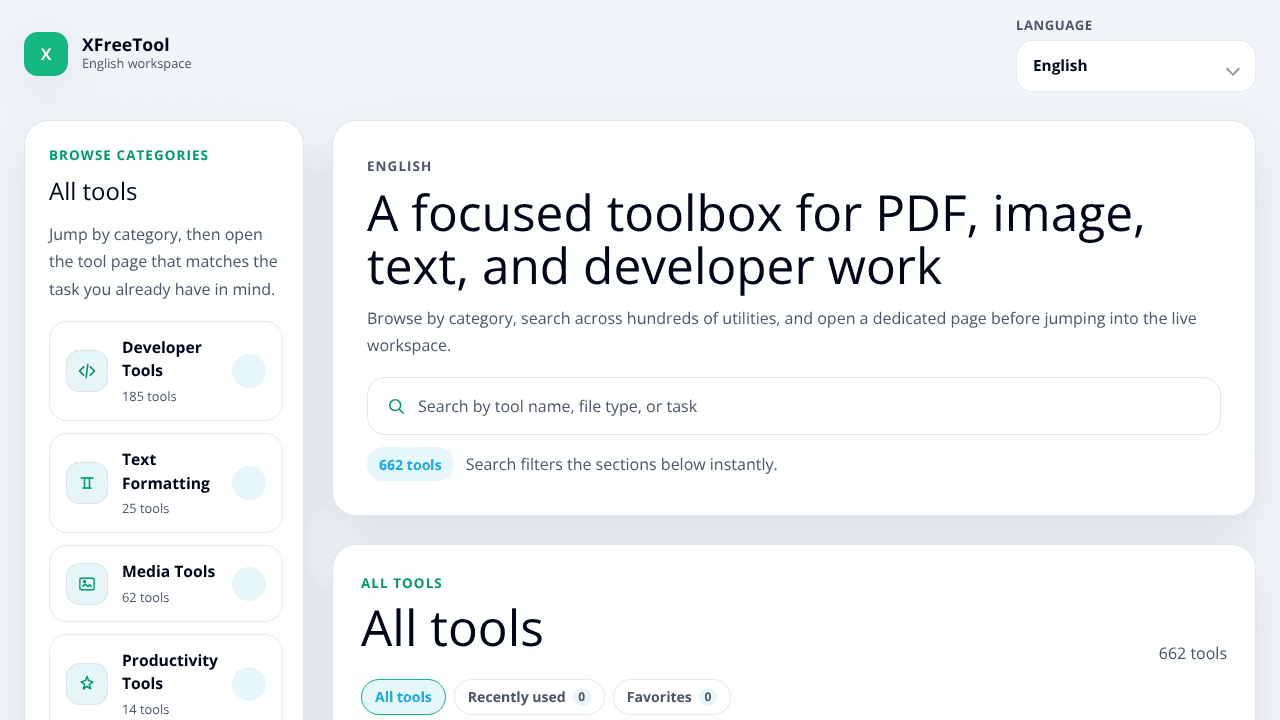Click the Developer Tools code icon
Viewport: 1280px width, 720px height.
87,371
